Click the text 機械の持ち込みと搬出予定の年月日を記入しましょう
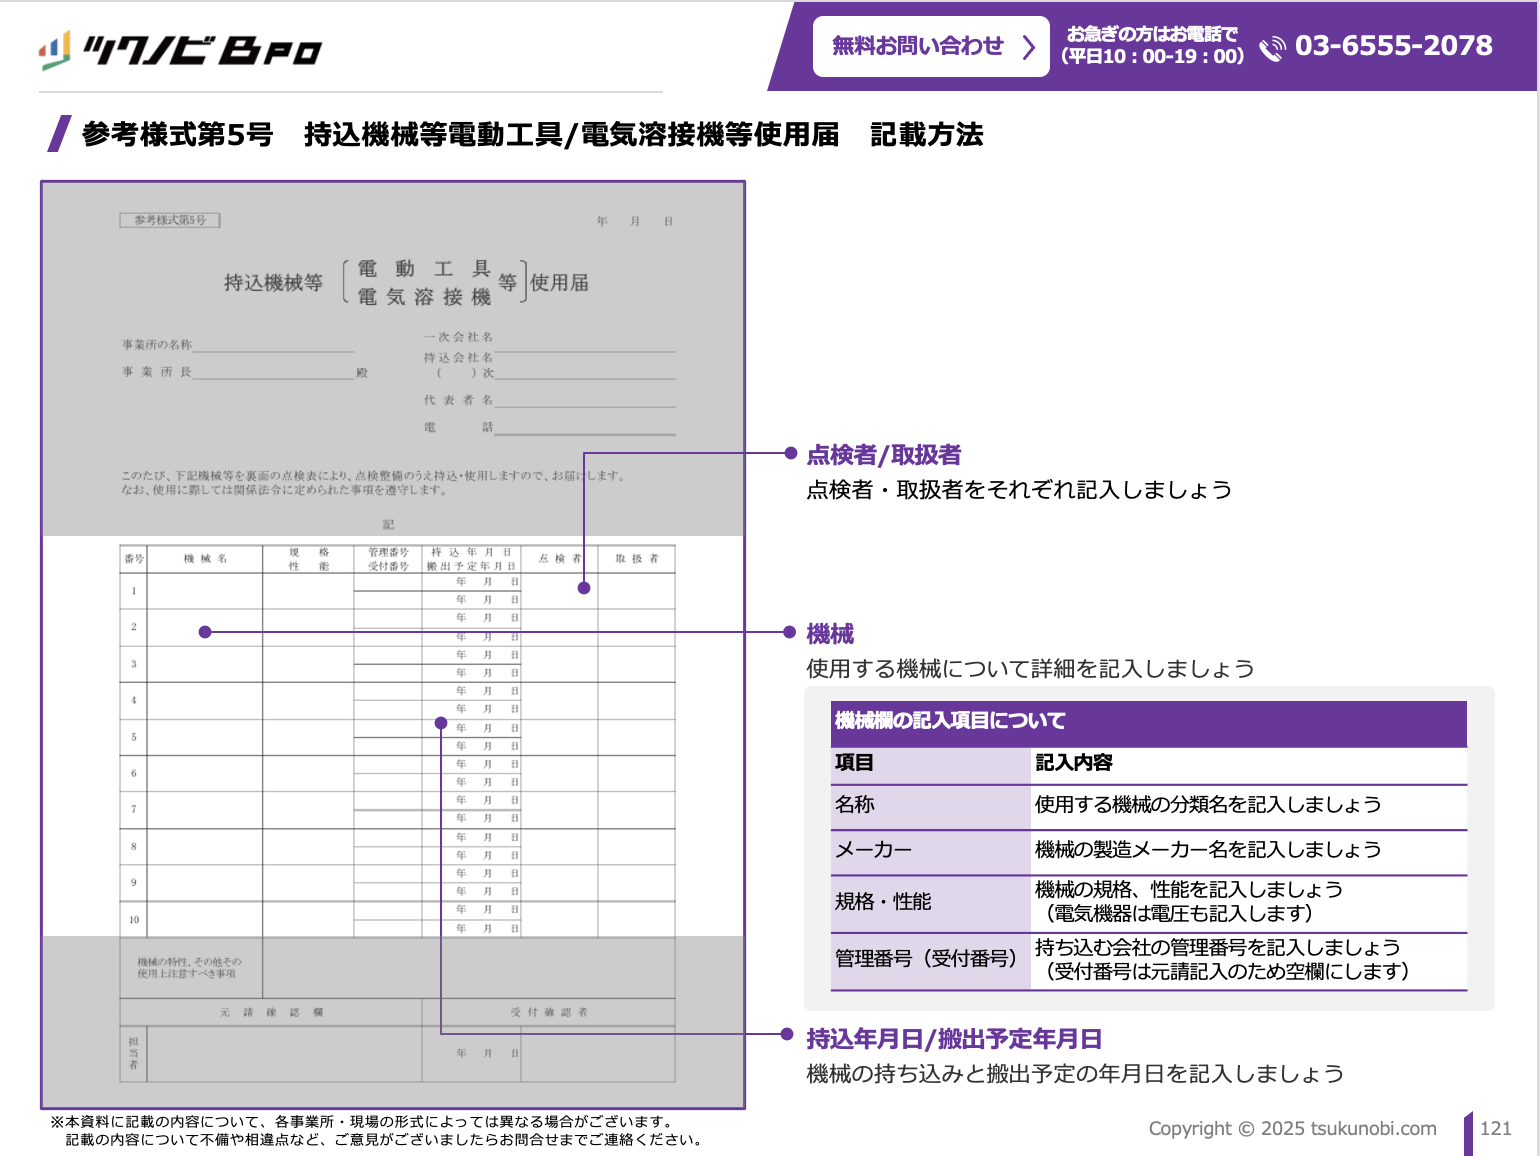This screenshot has width=1540, height=1156. pos(1075,1074)
